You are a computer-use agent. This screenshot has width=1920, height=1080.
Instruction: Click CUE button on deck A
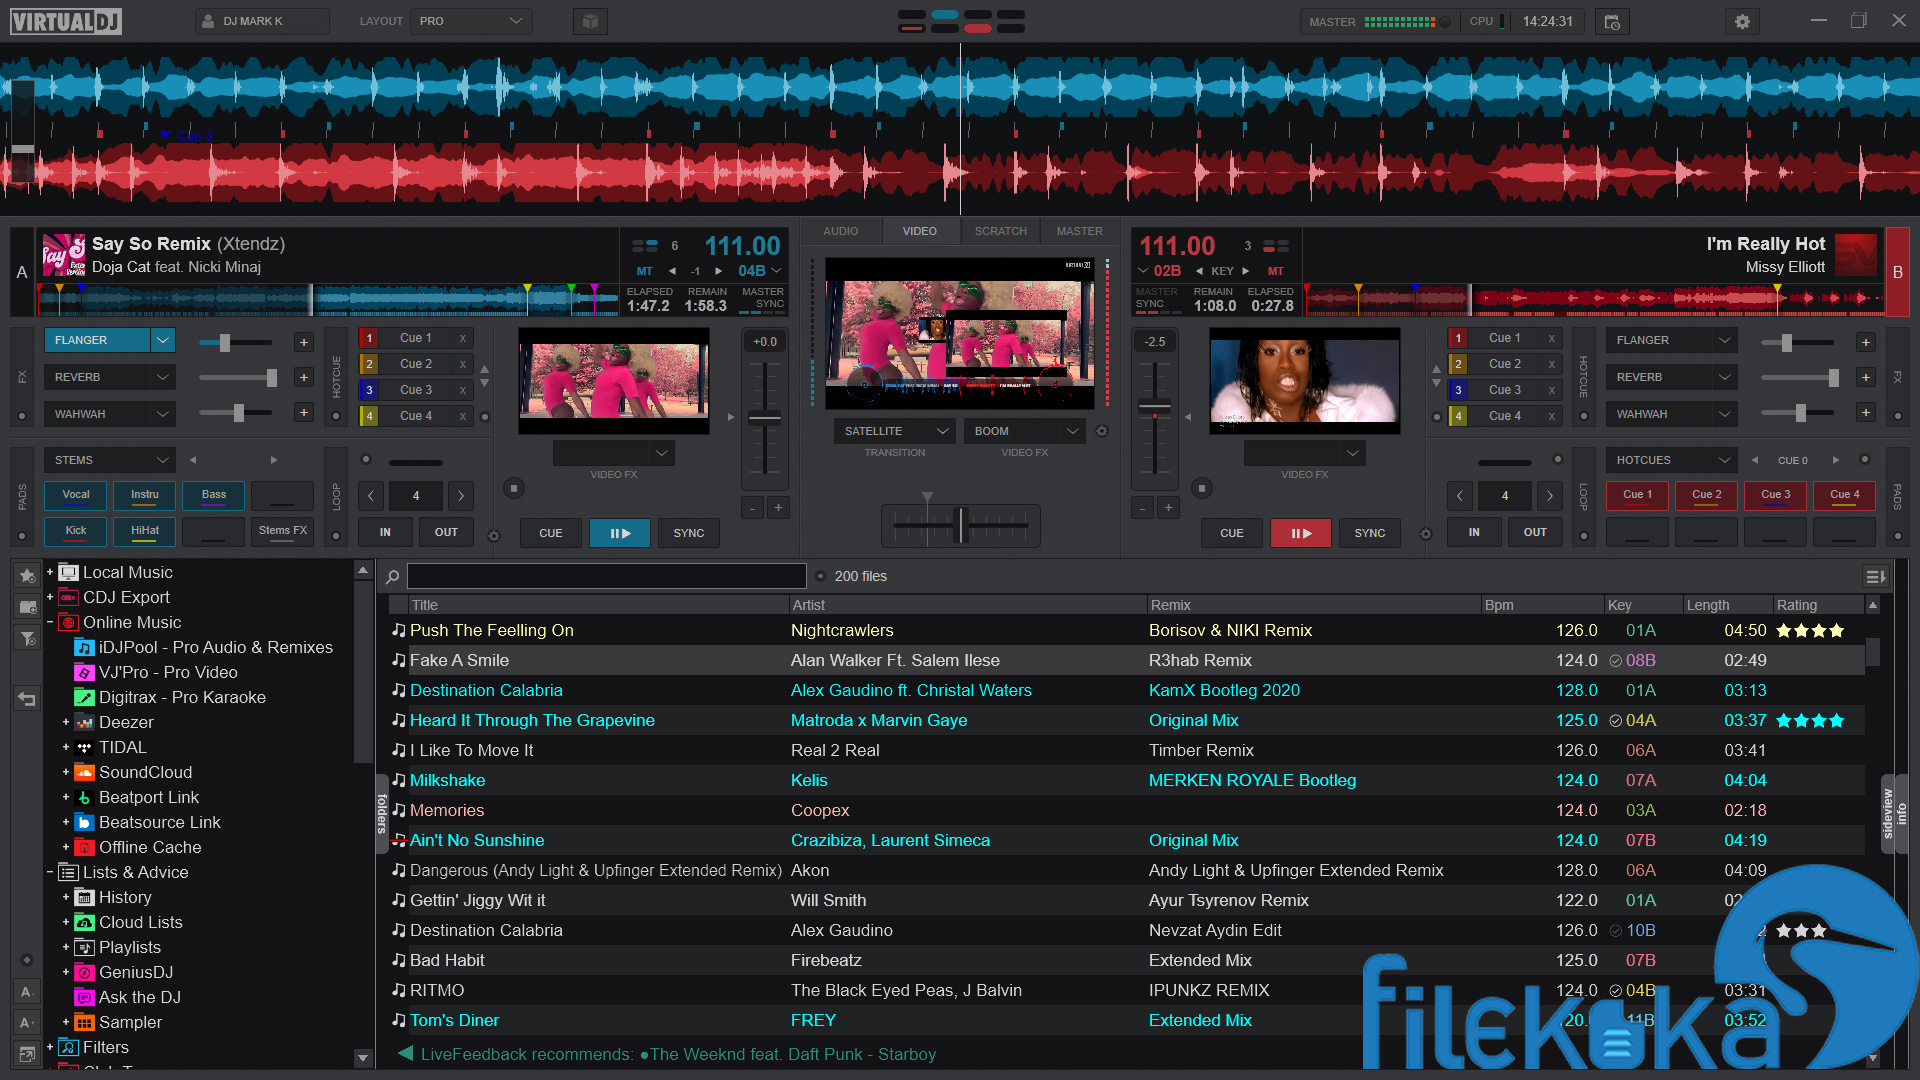(551, 533)
